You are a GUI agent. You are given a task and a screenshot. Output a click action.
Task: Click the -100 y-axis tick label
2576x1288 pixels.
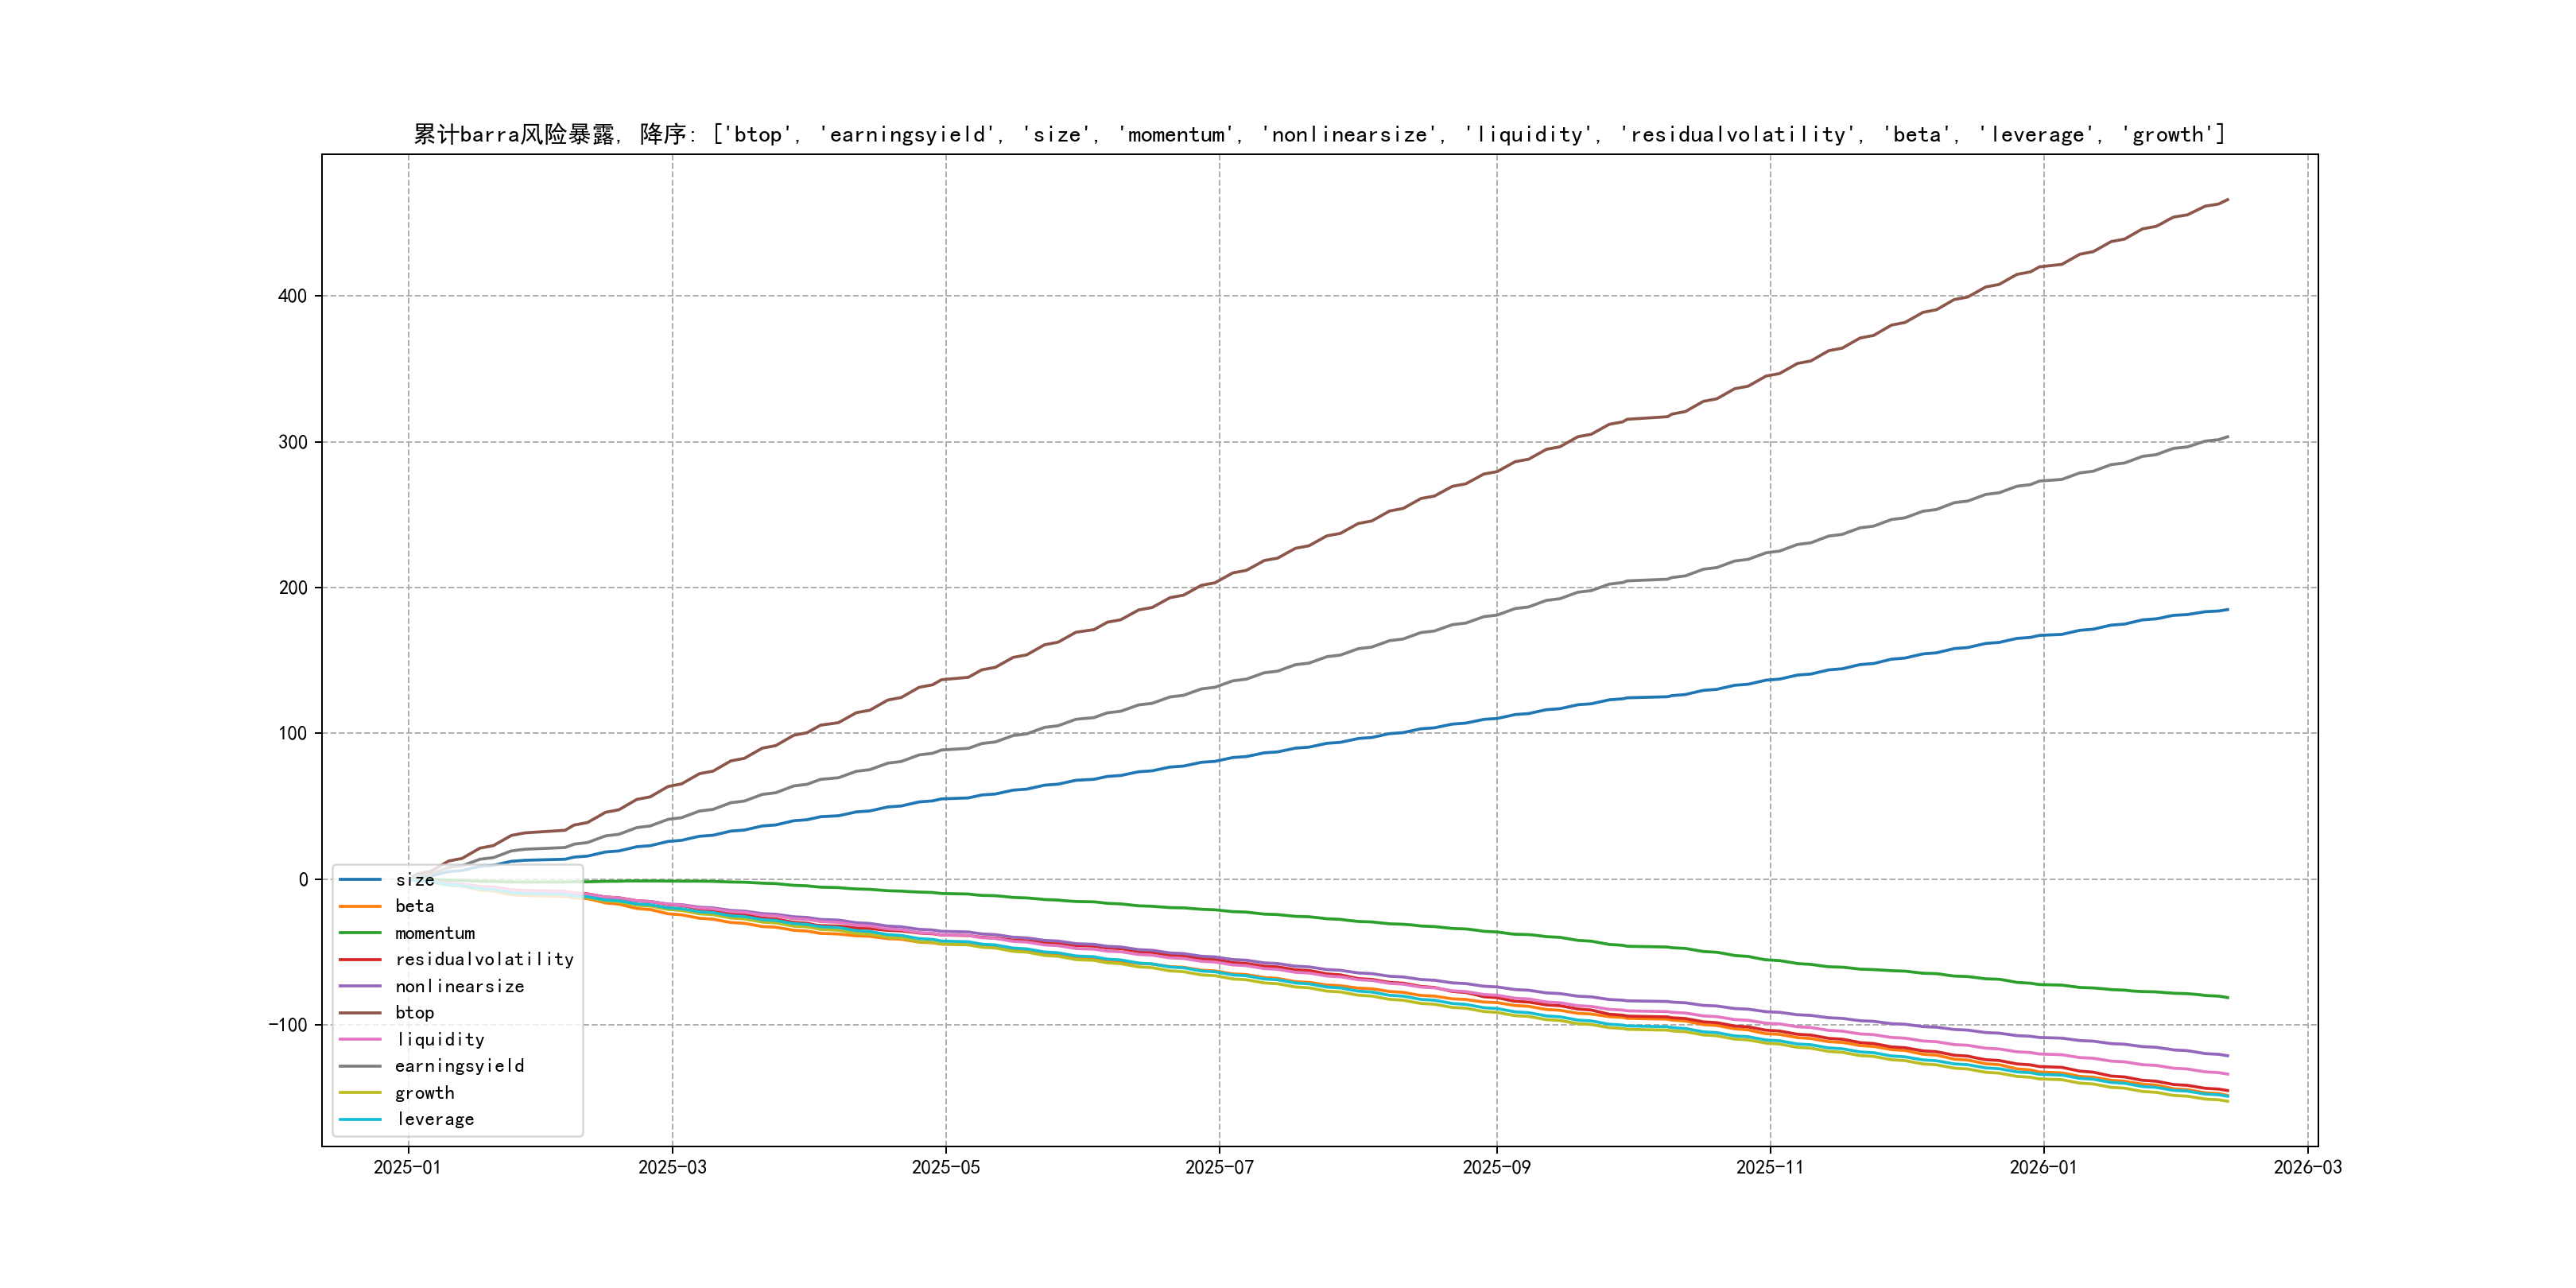tap(287, 1025)
